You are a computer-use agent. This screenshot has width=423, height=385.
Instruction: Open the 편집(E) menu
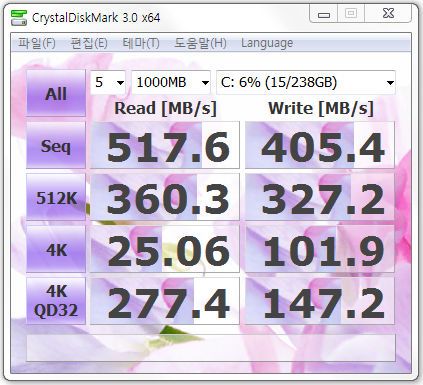coord(89,43)
